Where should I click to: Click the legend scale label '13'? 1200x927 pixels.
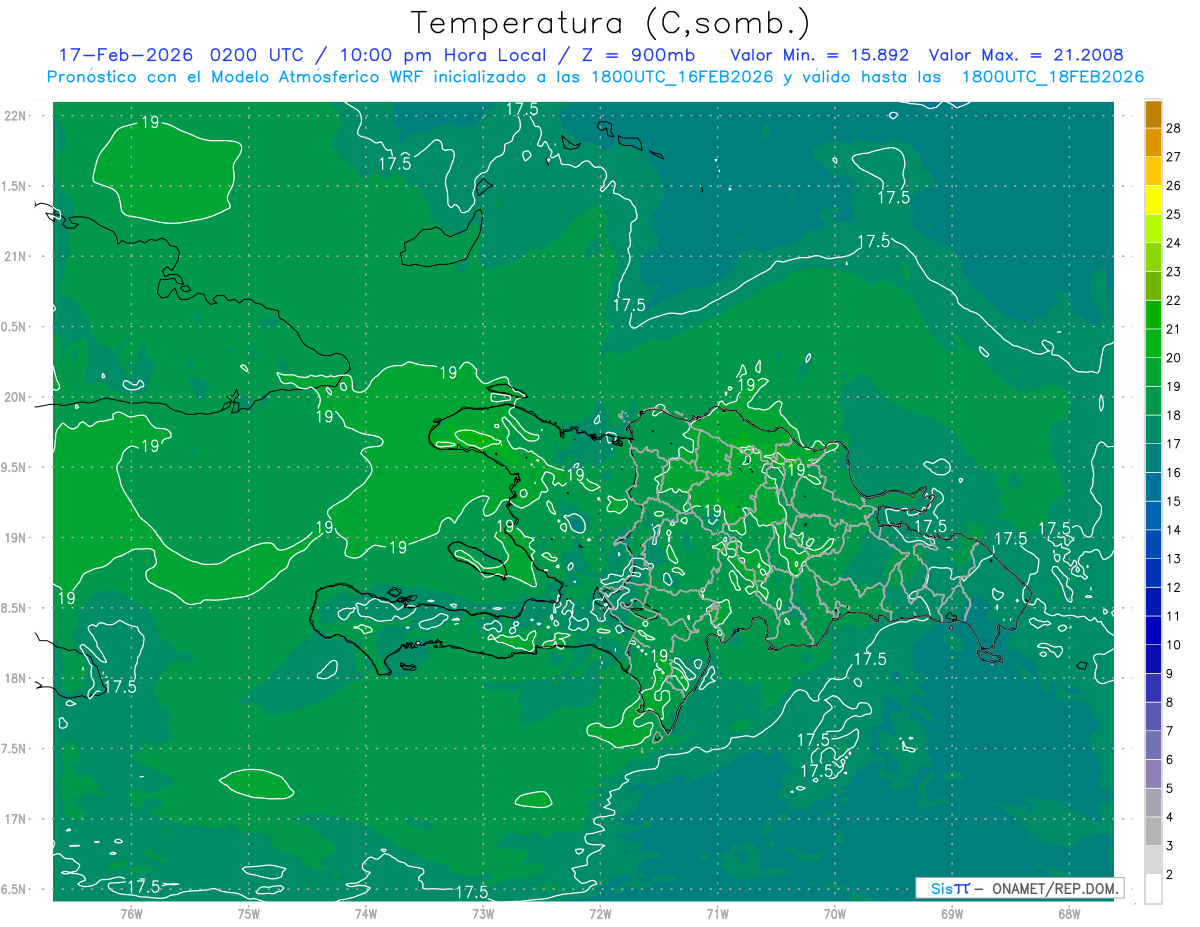[x=1174, y=558]
